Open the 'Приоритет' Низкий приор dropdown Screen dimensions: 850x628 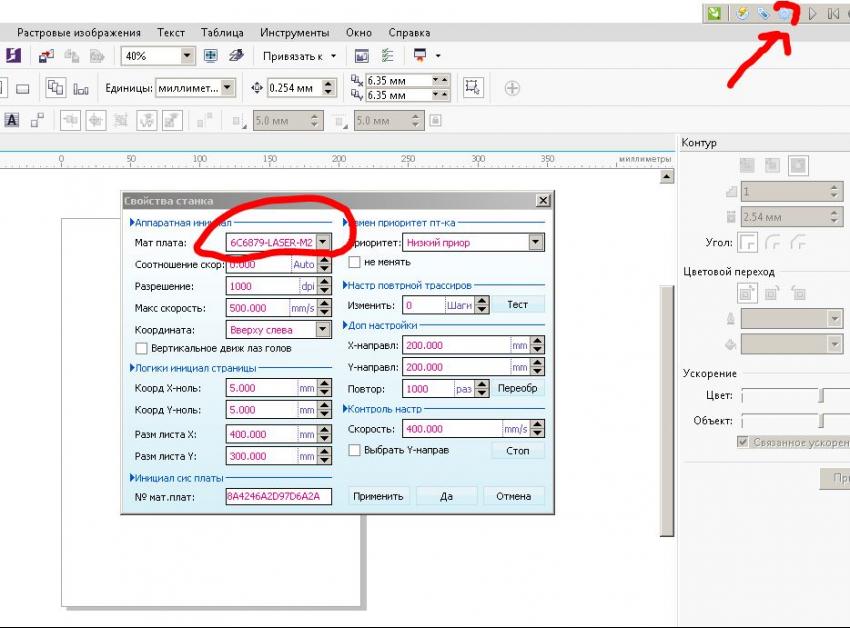coord(536,242)
